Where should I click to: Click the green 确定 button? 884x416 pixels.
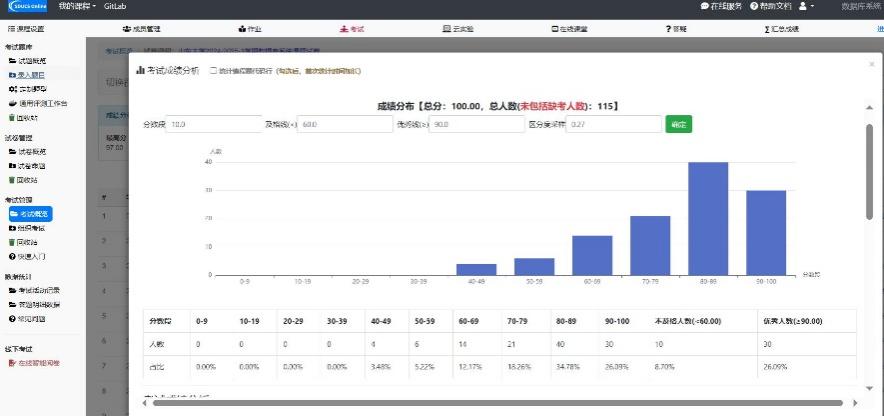point(678,125)
